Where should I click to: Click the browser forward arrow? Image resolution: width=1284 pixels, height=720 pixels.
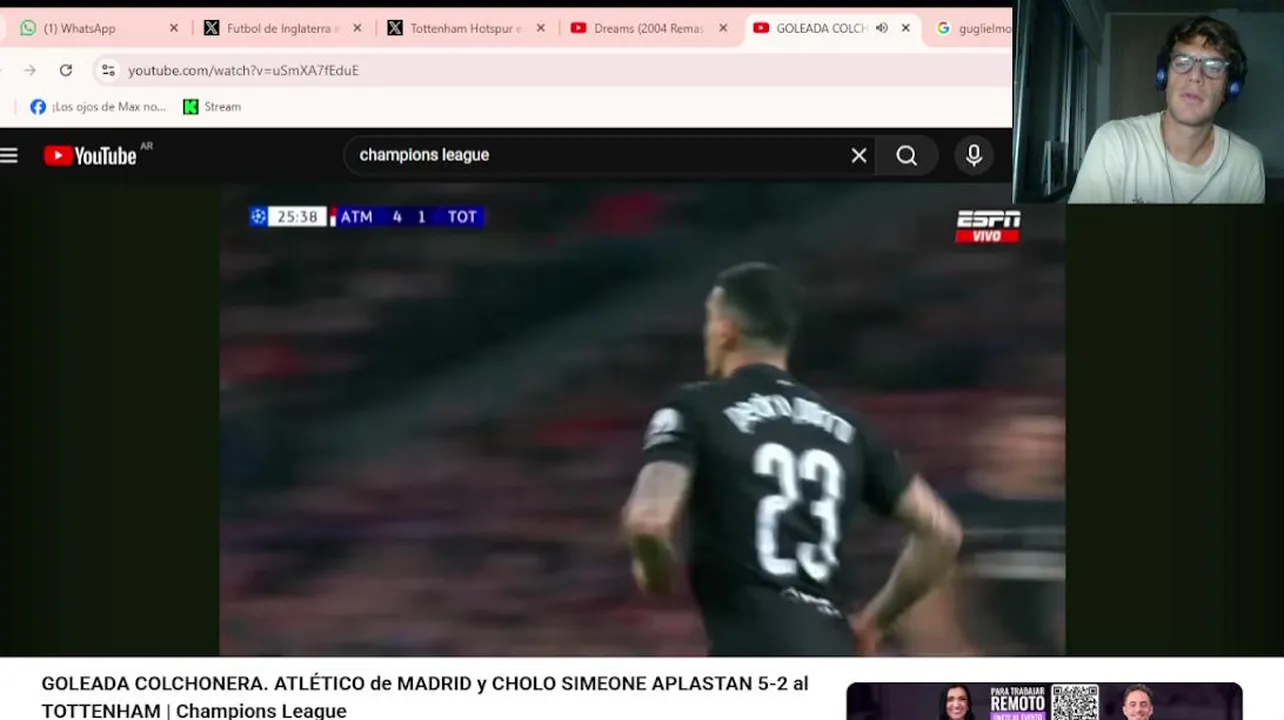tap(30, 70)
